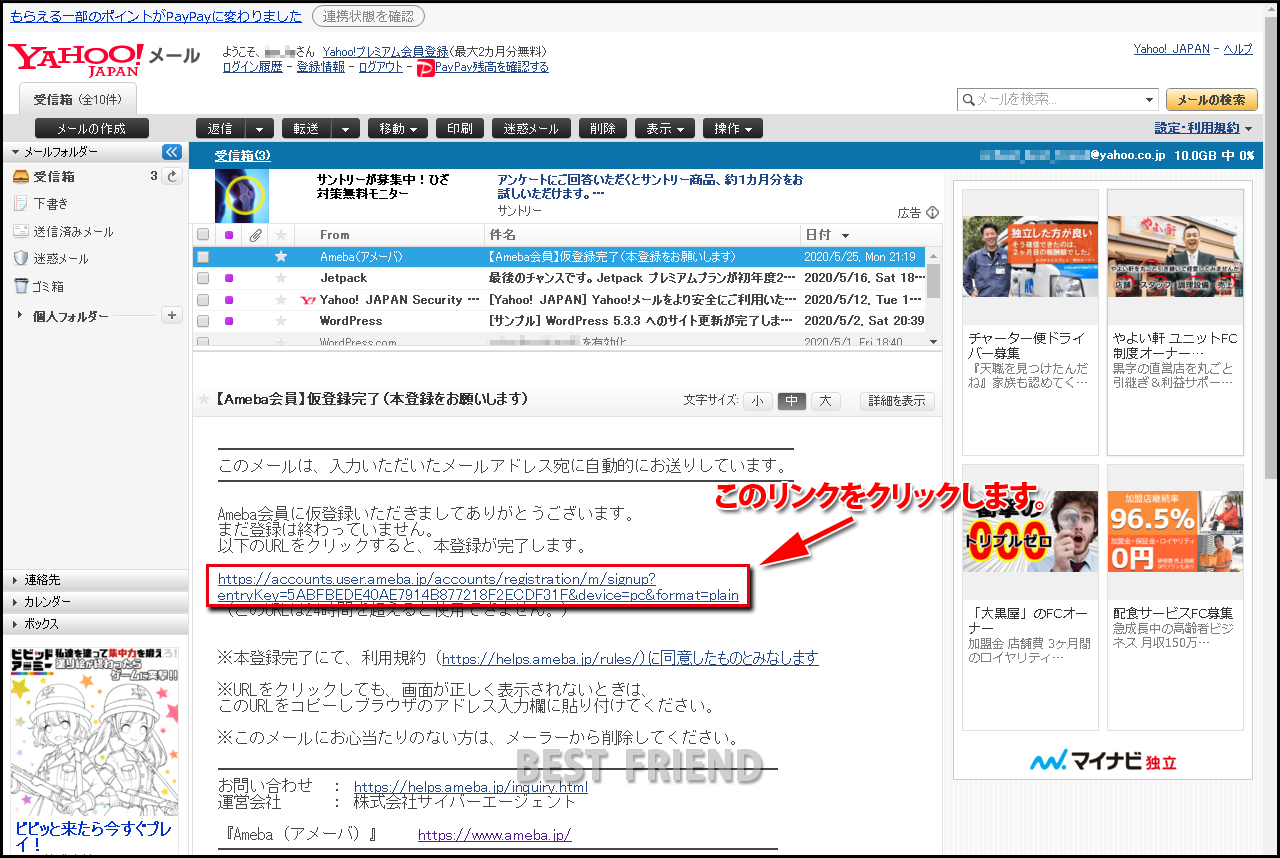Screen dimensions: 1280x858
Task: Click the forward (転送) button
Action: tap(307, 128)
